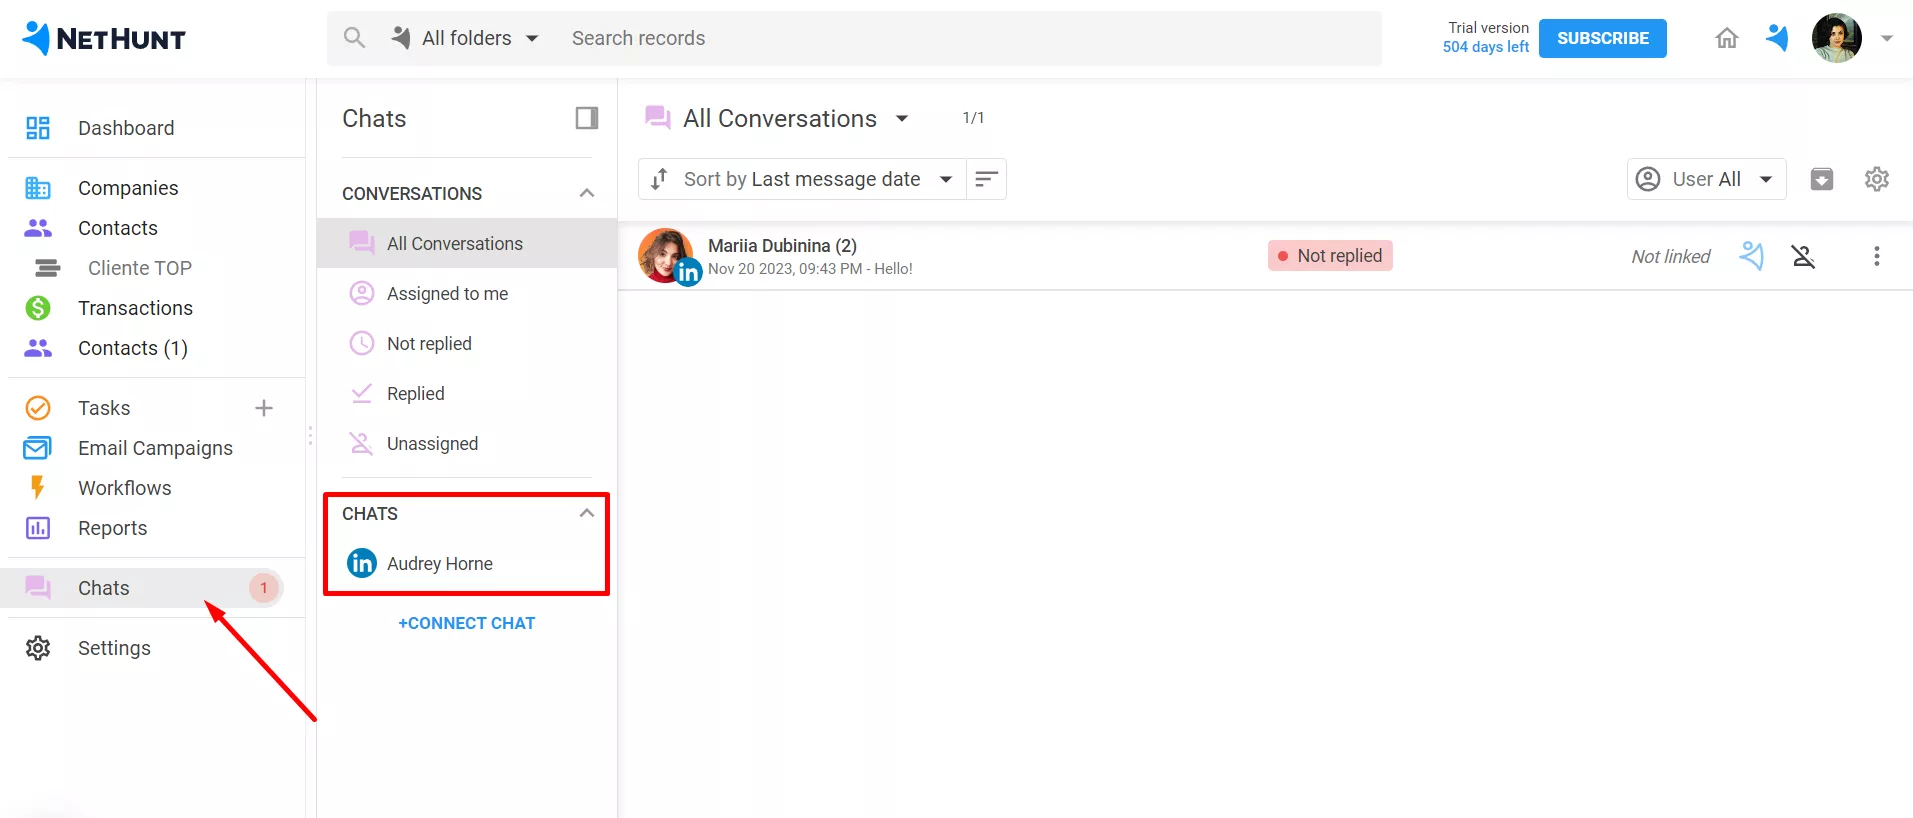
Task: Click the Settings gear icon in sidebar
Action: (x=38, y=648)
